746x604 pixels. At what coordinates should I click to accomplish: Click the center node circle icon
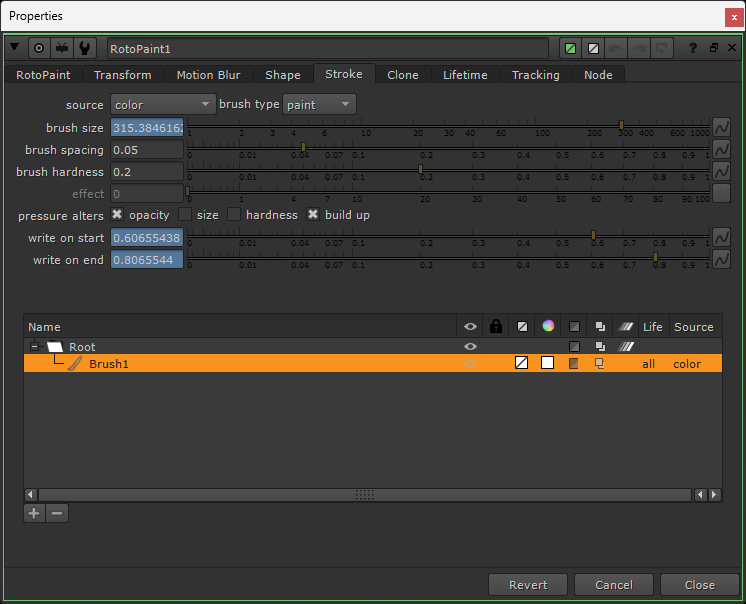[x=39, y=48]
